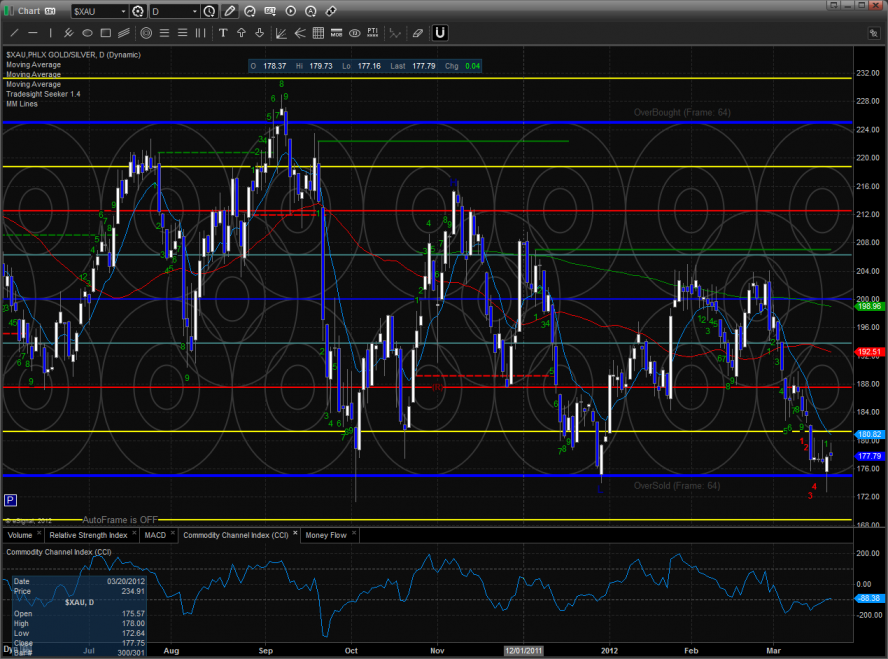Viewport: 888px width, 659px height.
Task: Insert an up arrow marker
Action: click(x=242, y=32)
